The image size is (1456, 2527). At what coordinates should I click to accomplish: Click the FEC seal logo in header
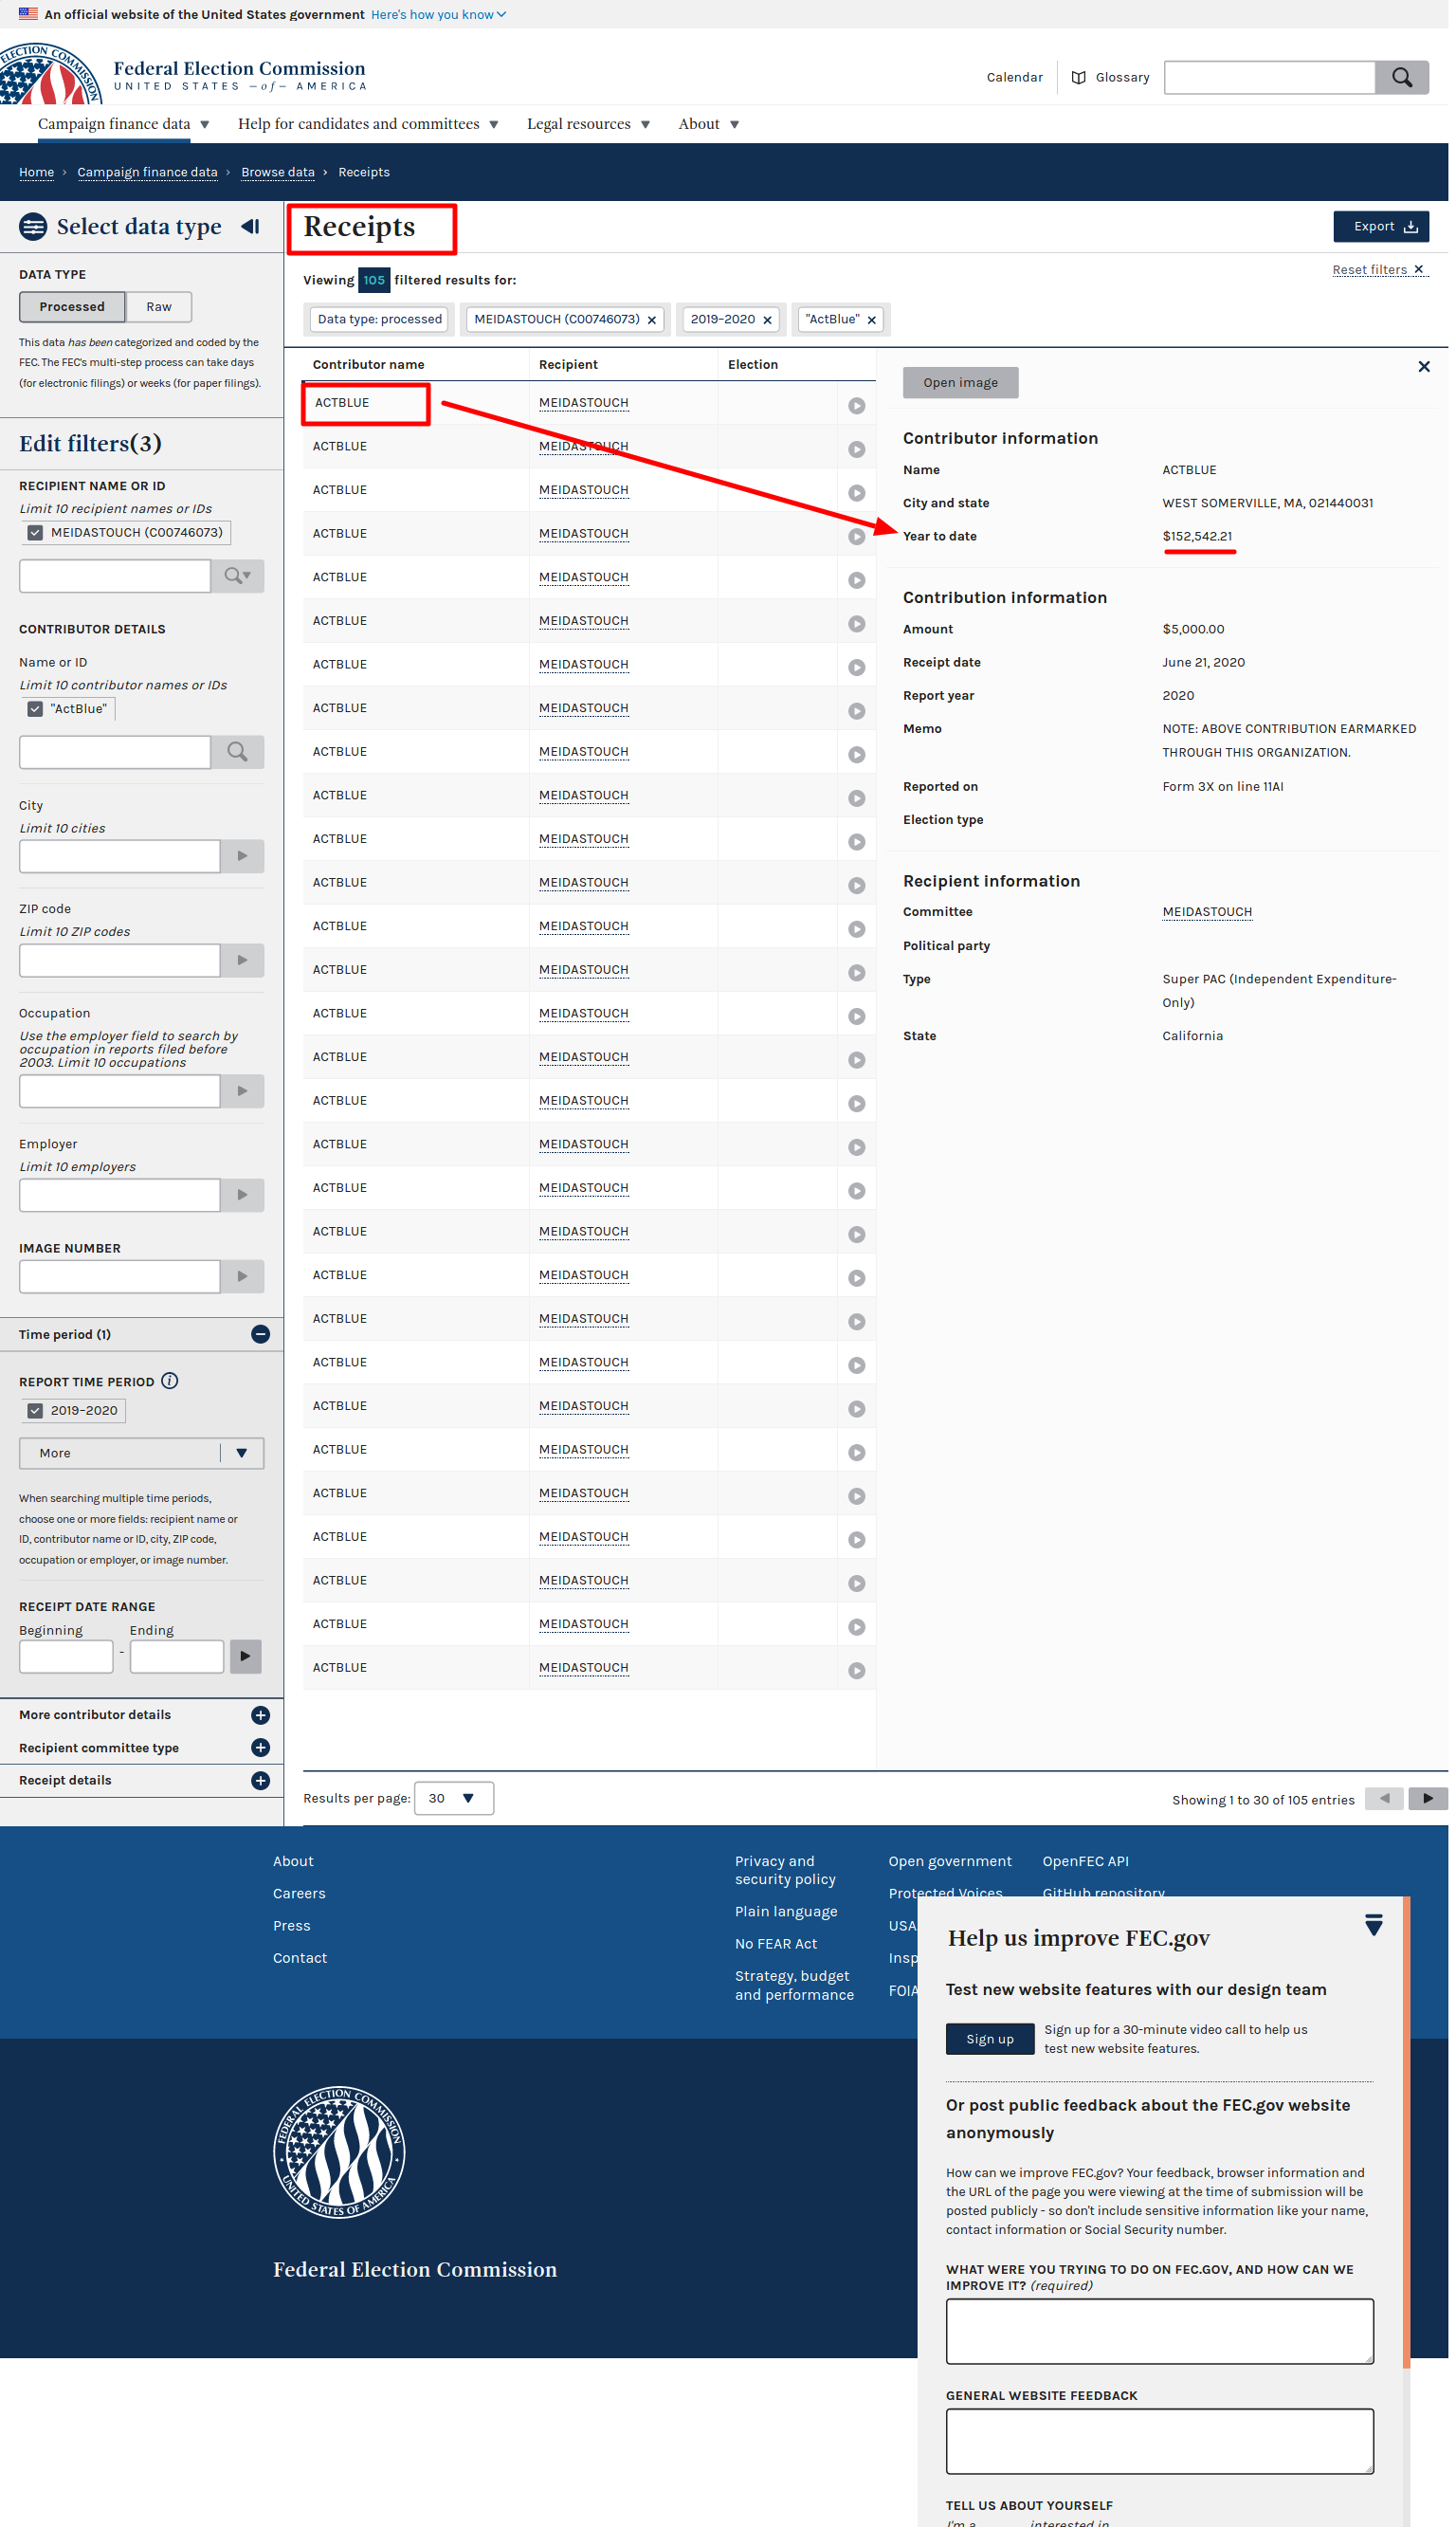coord(50,74)
